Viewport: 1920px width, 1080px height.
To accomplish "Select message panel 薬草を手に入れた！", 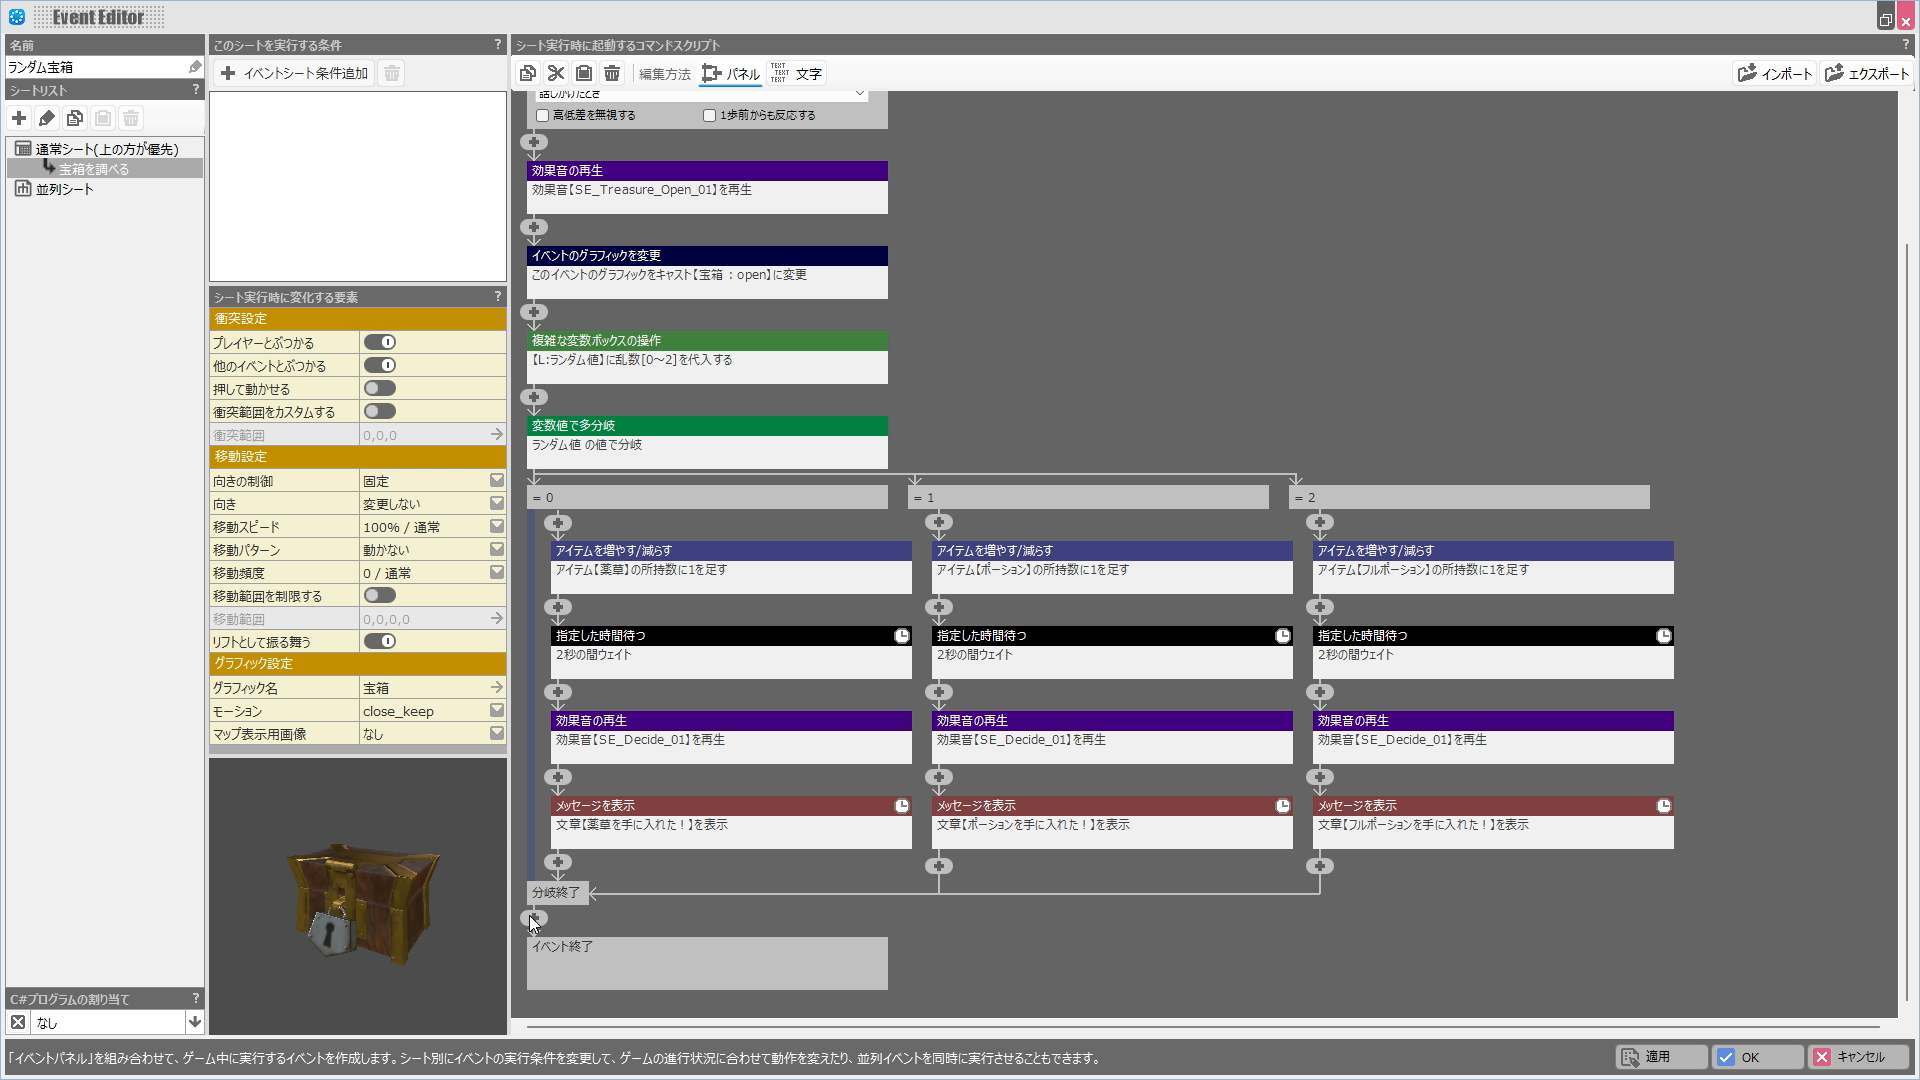I will pyautogui.click(x=731, y=822).
